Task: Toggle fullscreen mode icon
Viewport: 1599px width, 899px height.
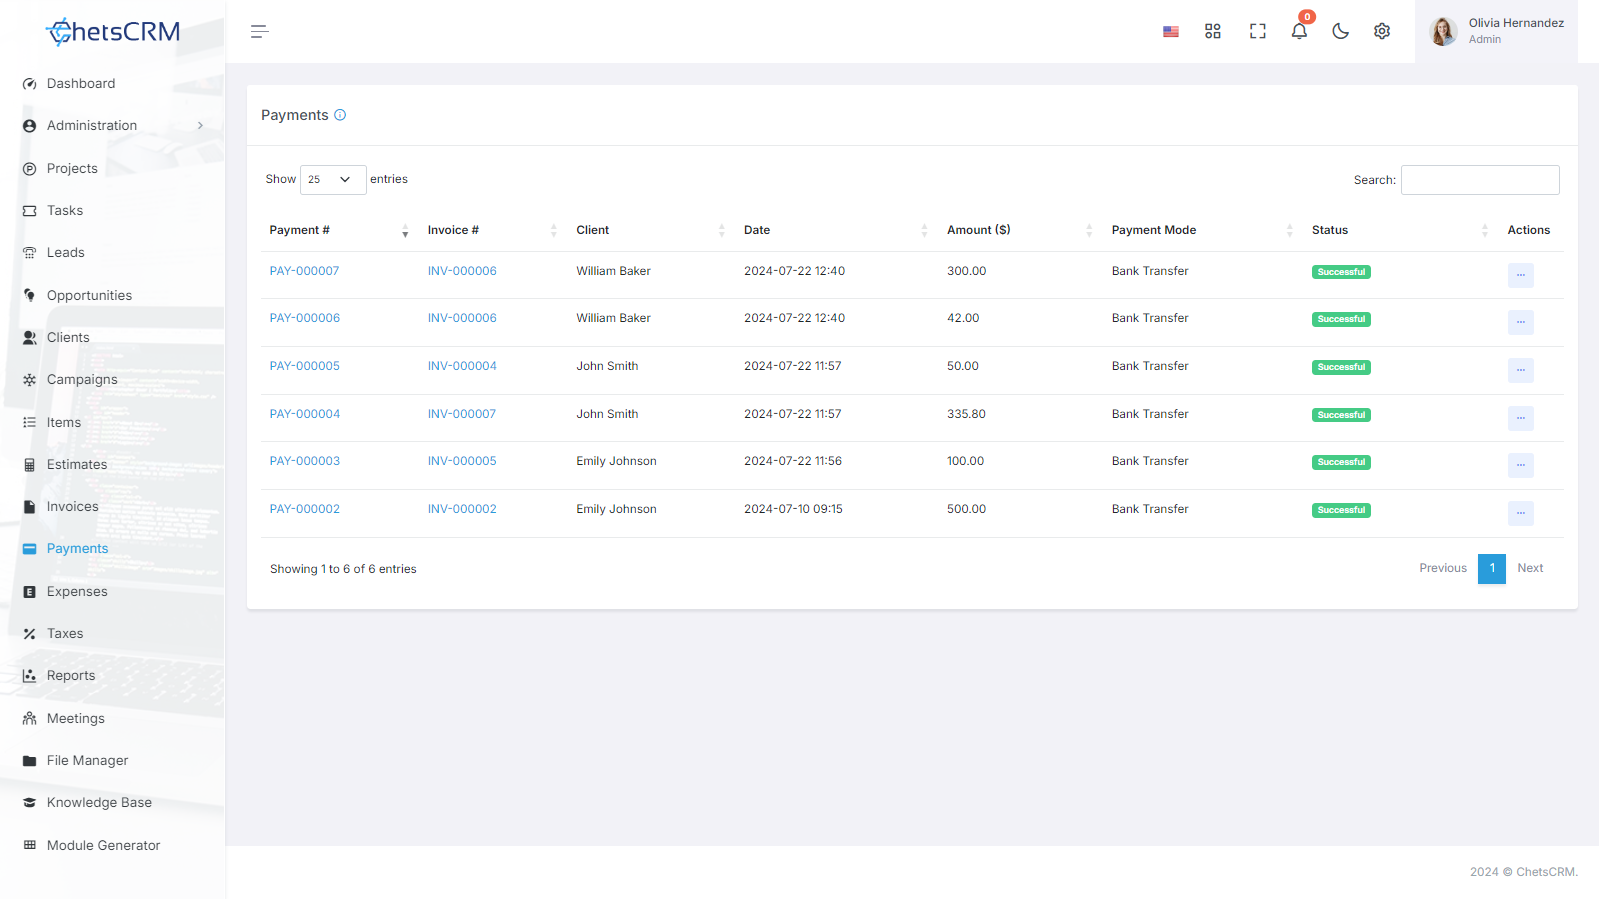Action: [x=1258, y=32]
